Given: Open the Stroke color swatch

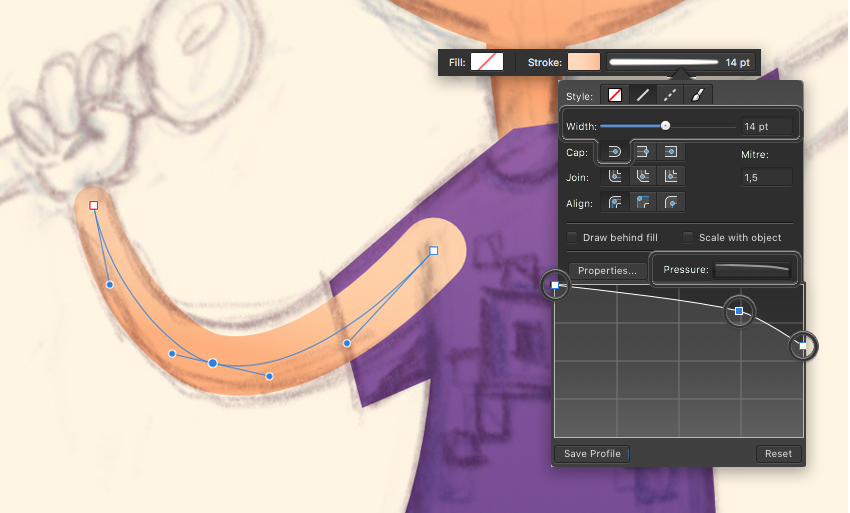Looking at the screenshot, I should coord(584,62).
